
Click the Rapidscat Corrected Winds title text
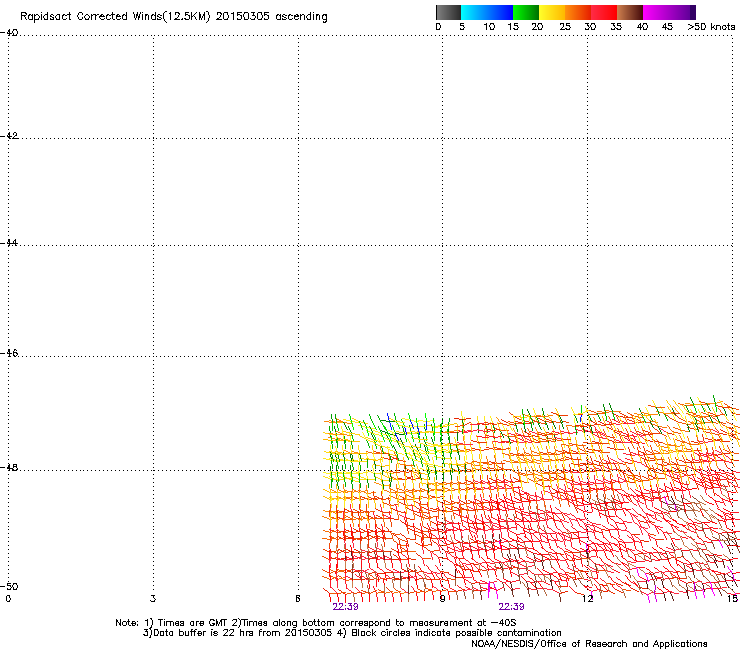click(x=174, y=16)
